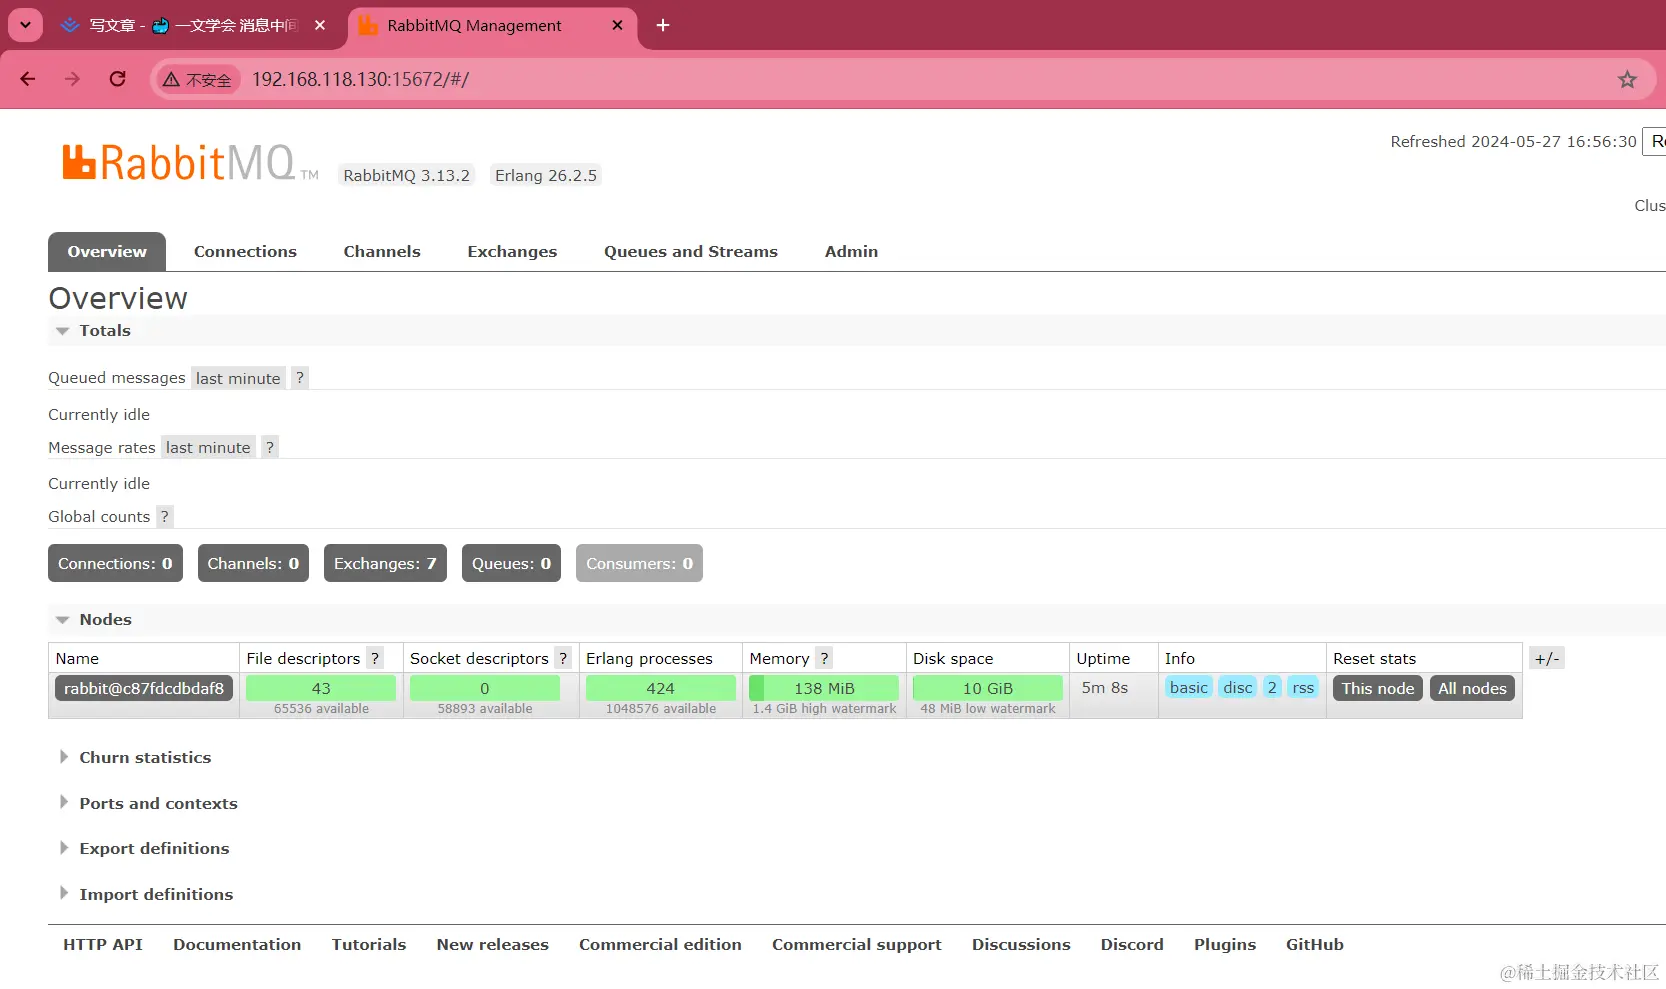1666x989 pixels.
Task: Open the New releases link
Action: 493,945
